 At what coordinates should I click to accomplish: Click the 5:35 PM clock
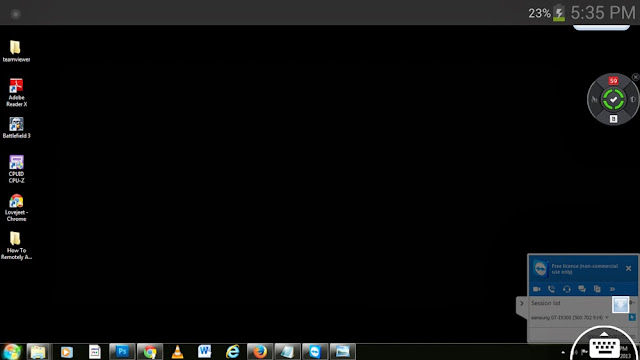coord(603,13)
